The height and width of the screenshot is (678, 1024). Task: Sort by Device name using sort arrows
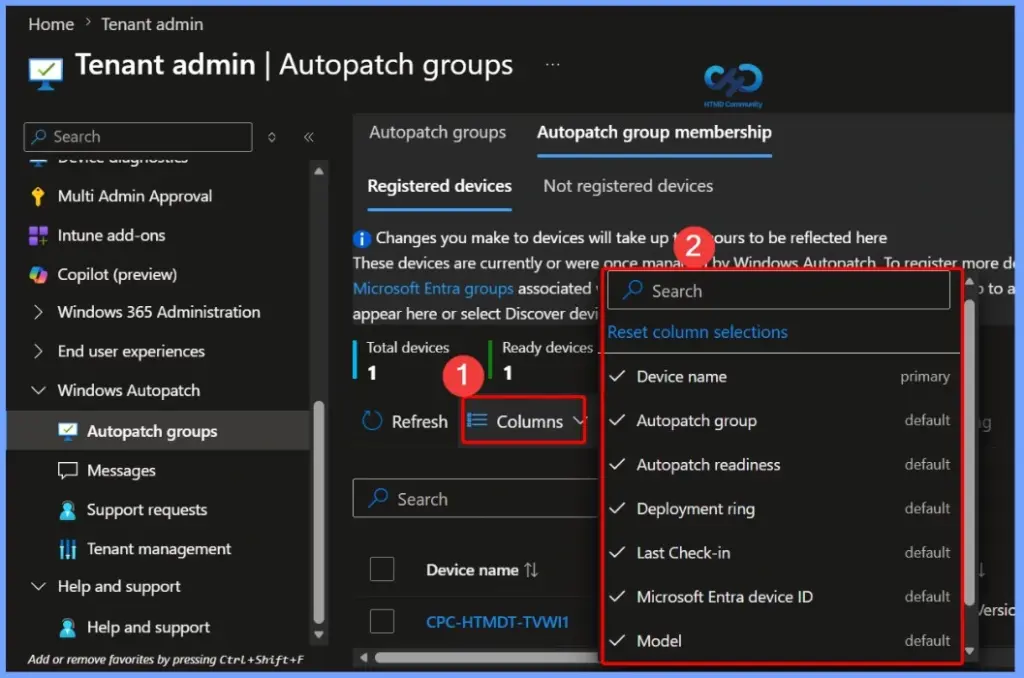coord(531,570)
